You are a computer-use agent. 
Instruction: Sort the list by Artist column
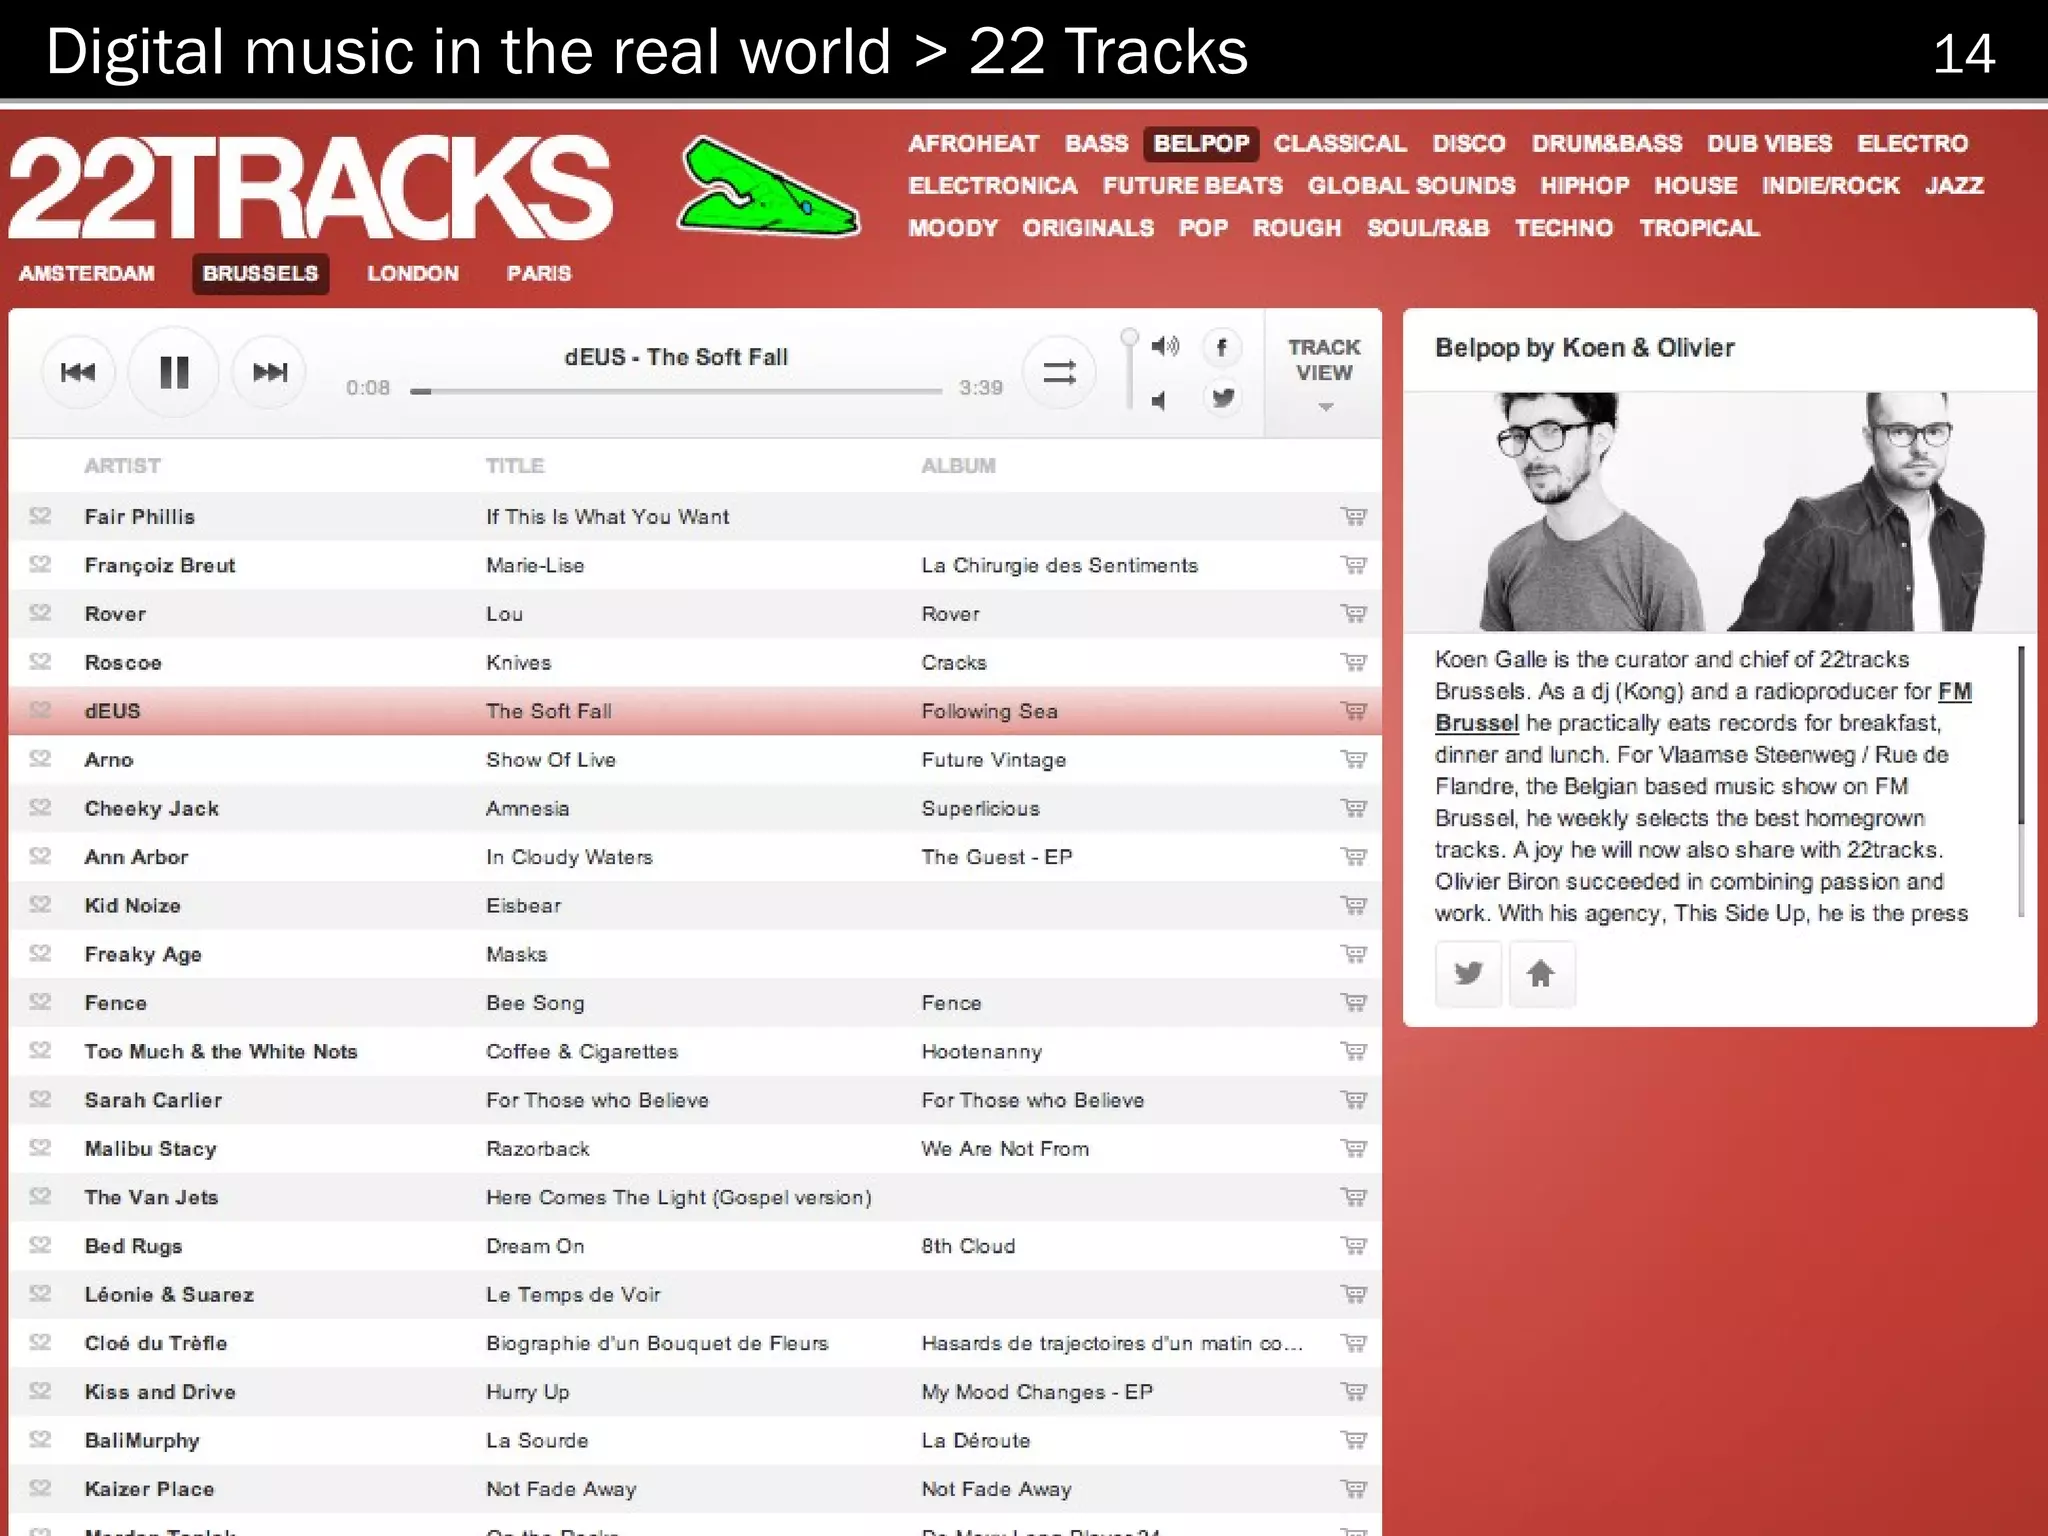point(122,466)
